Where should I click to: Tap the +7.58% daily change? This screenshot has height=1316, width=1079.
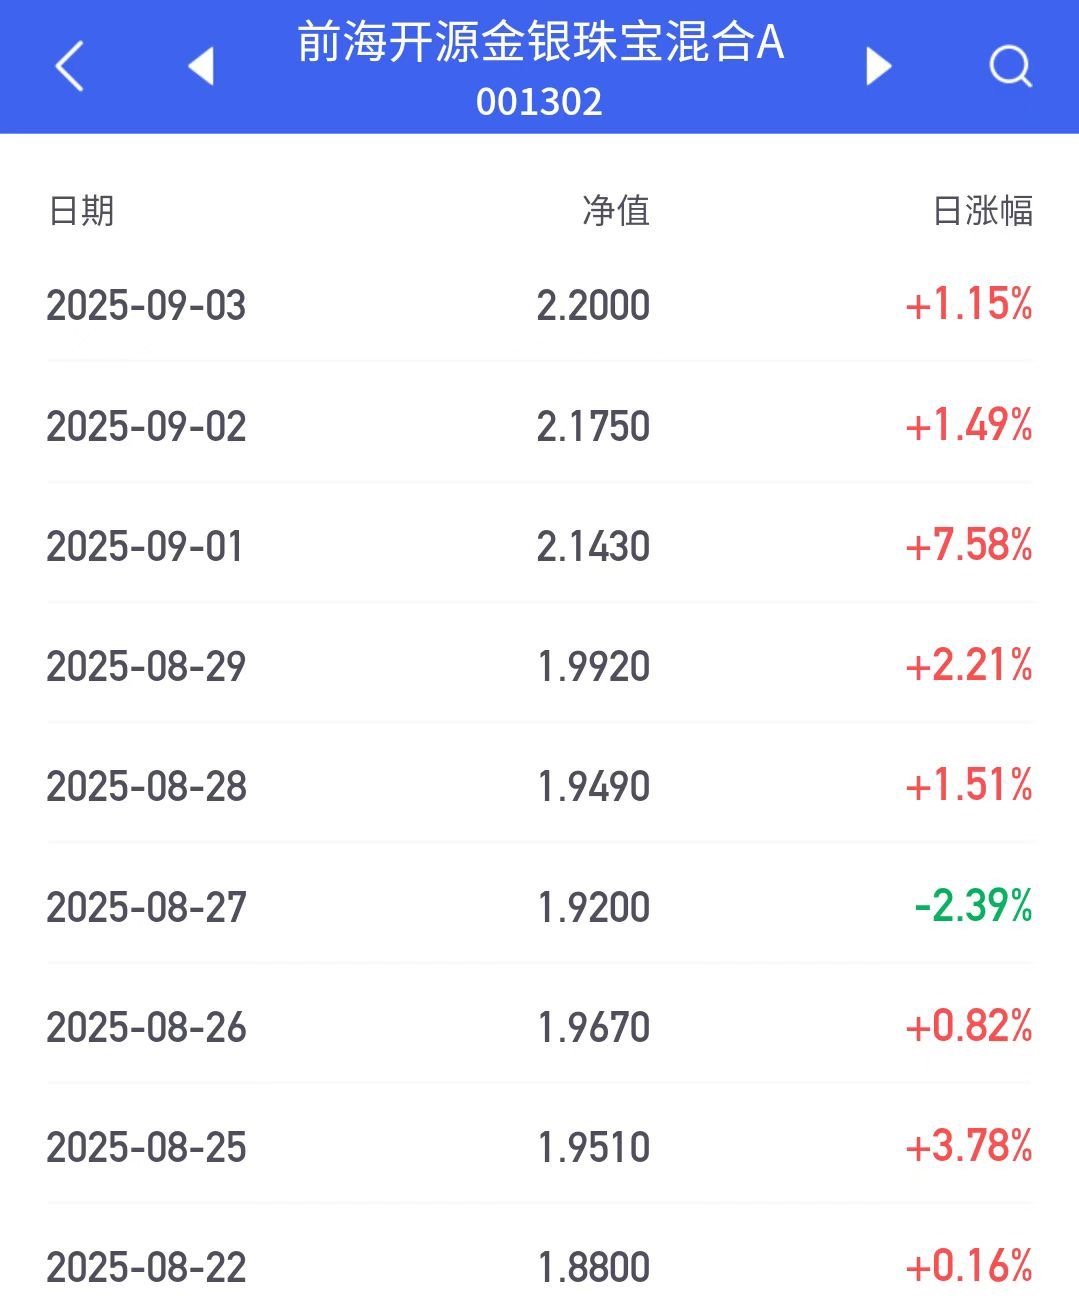[968, 546]
